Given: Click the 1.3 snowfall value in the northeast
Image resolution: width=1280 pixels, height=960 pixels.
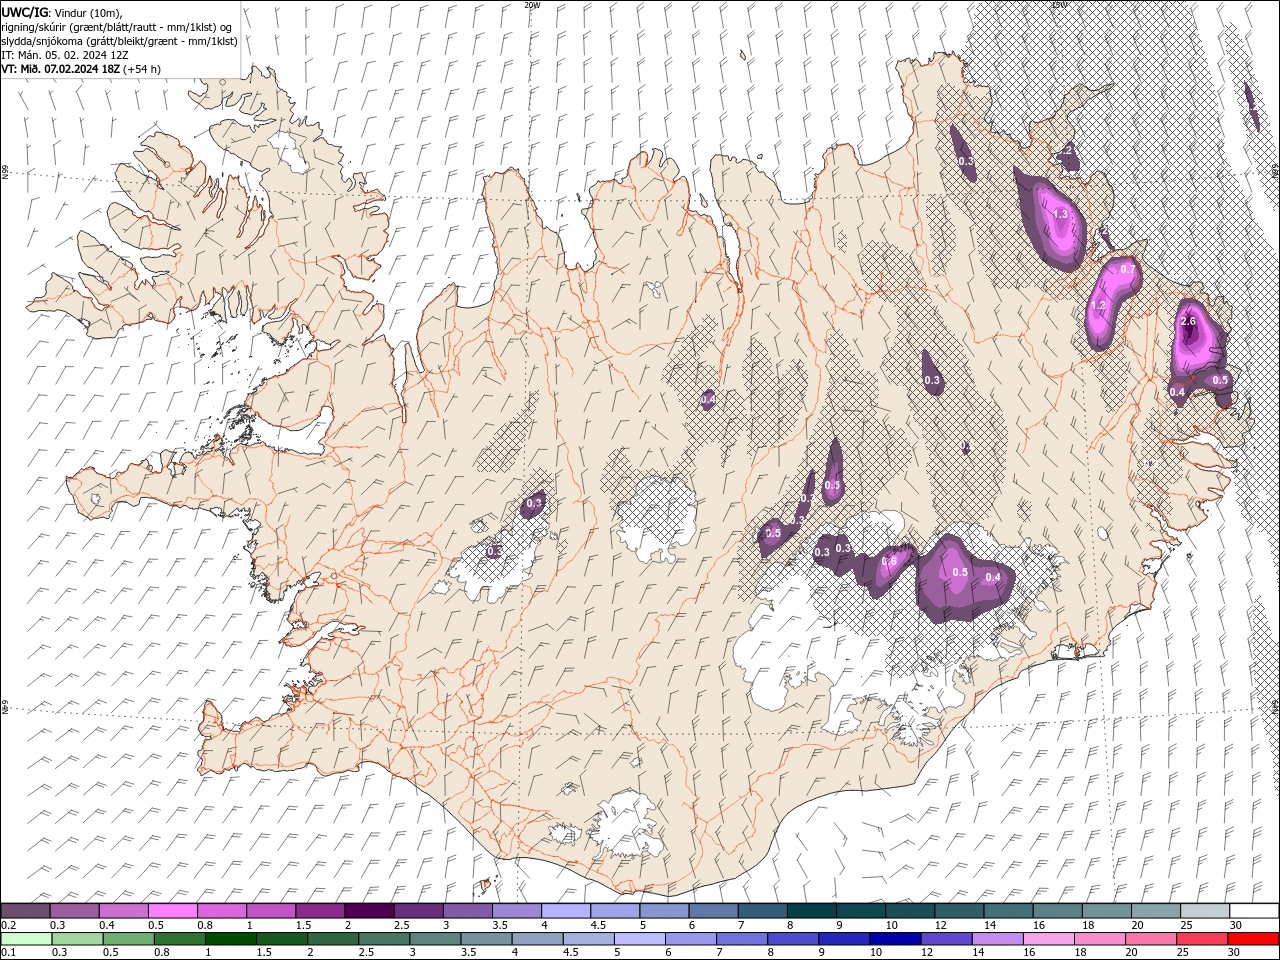Looking at the screenshot, I should [1061, 214].
